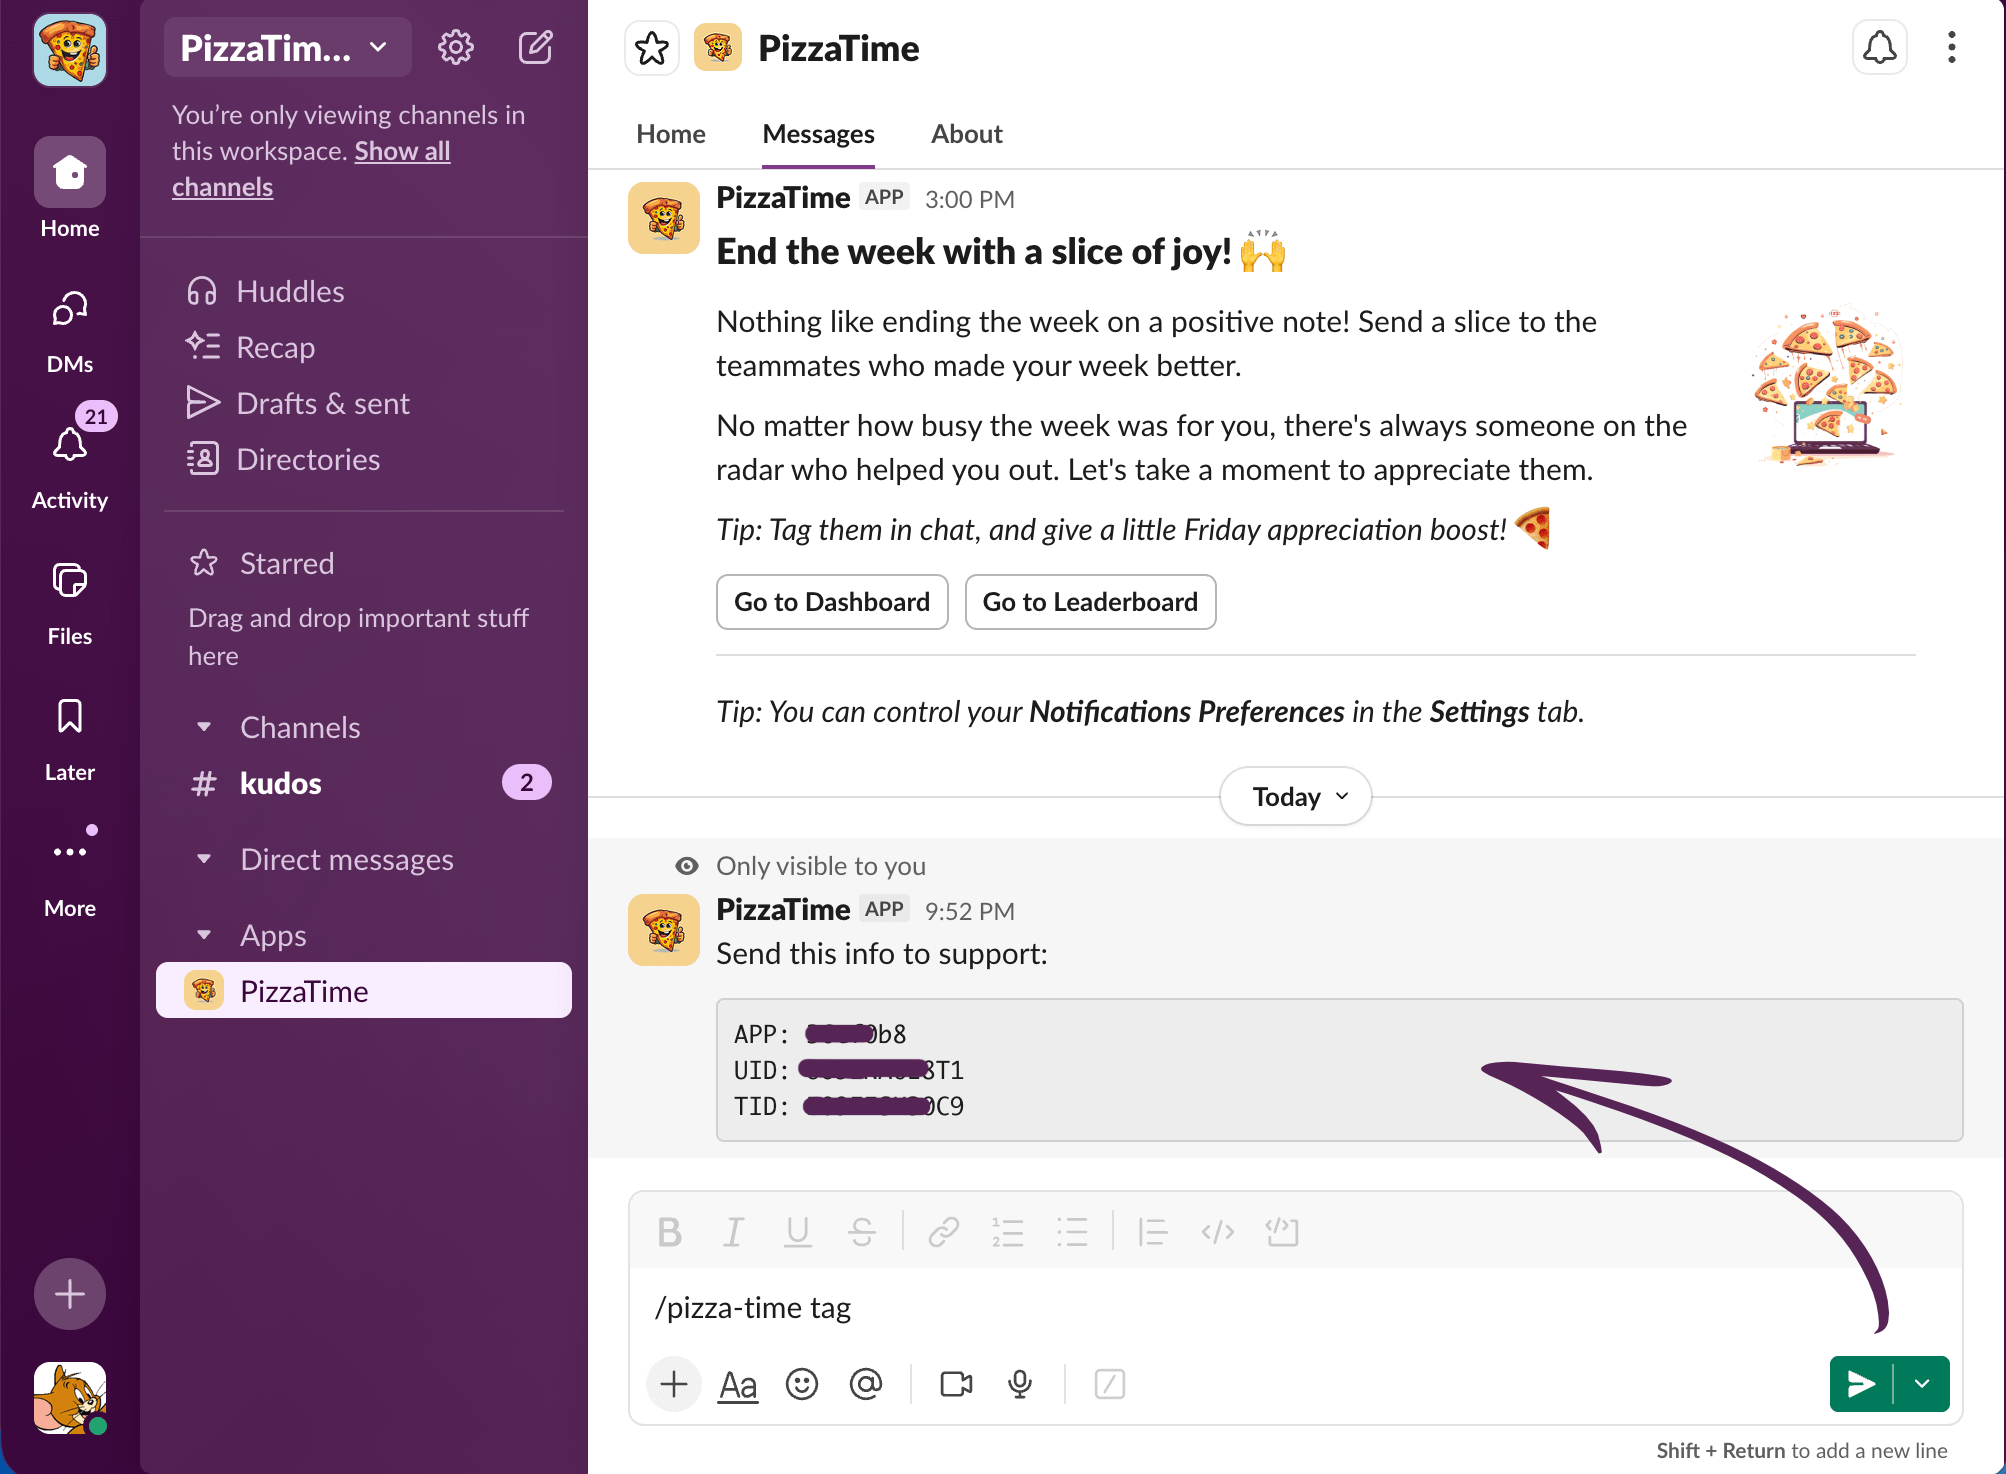Click the Show all channels link
2006x1474 pixels.
tap(402, 151)
